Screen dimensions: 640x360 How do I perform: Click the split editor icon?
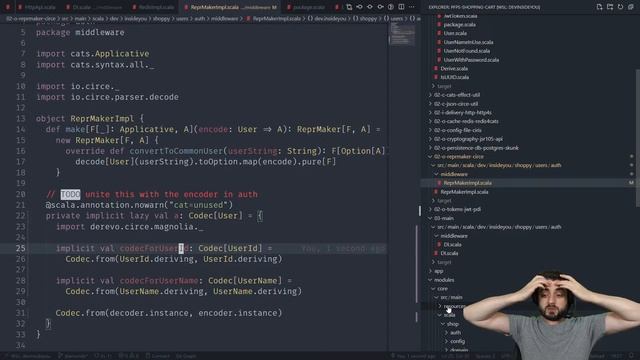pos(401,7)
